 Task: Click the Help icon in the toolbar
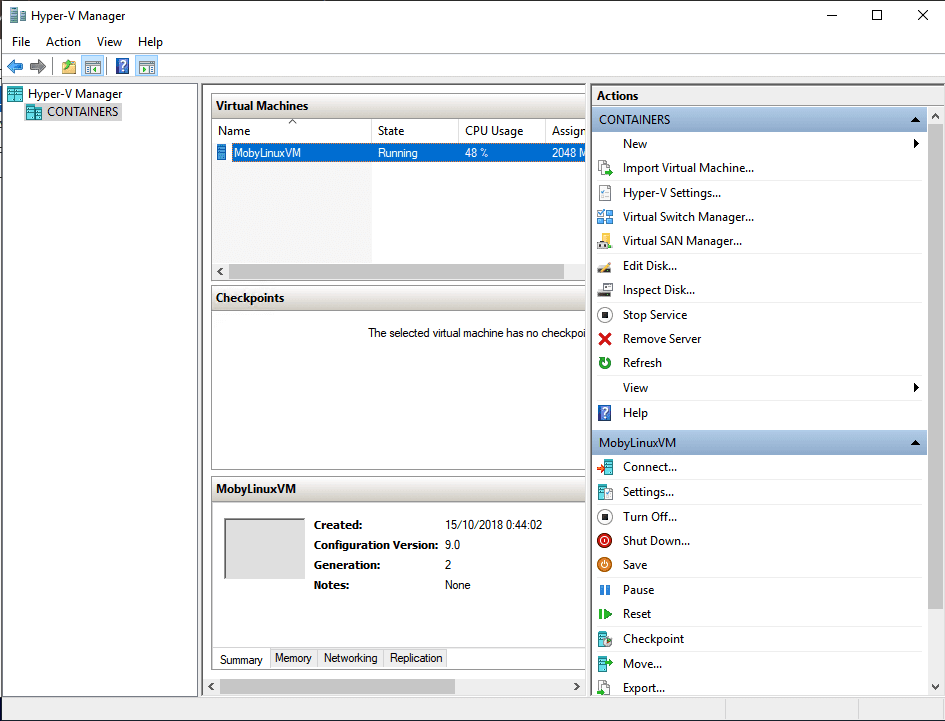[121, 65]
